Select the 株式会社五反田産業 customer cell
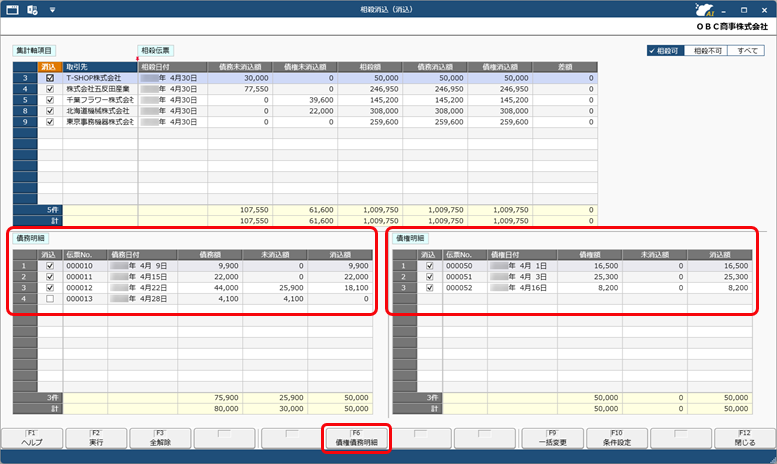This screenshot has height=464, width=777. pos(100,89)
